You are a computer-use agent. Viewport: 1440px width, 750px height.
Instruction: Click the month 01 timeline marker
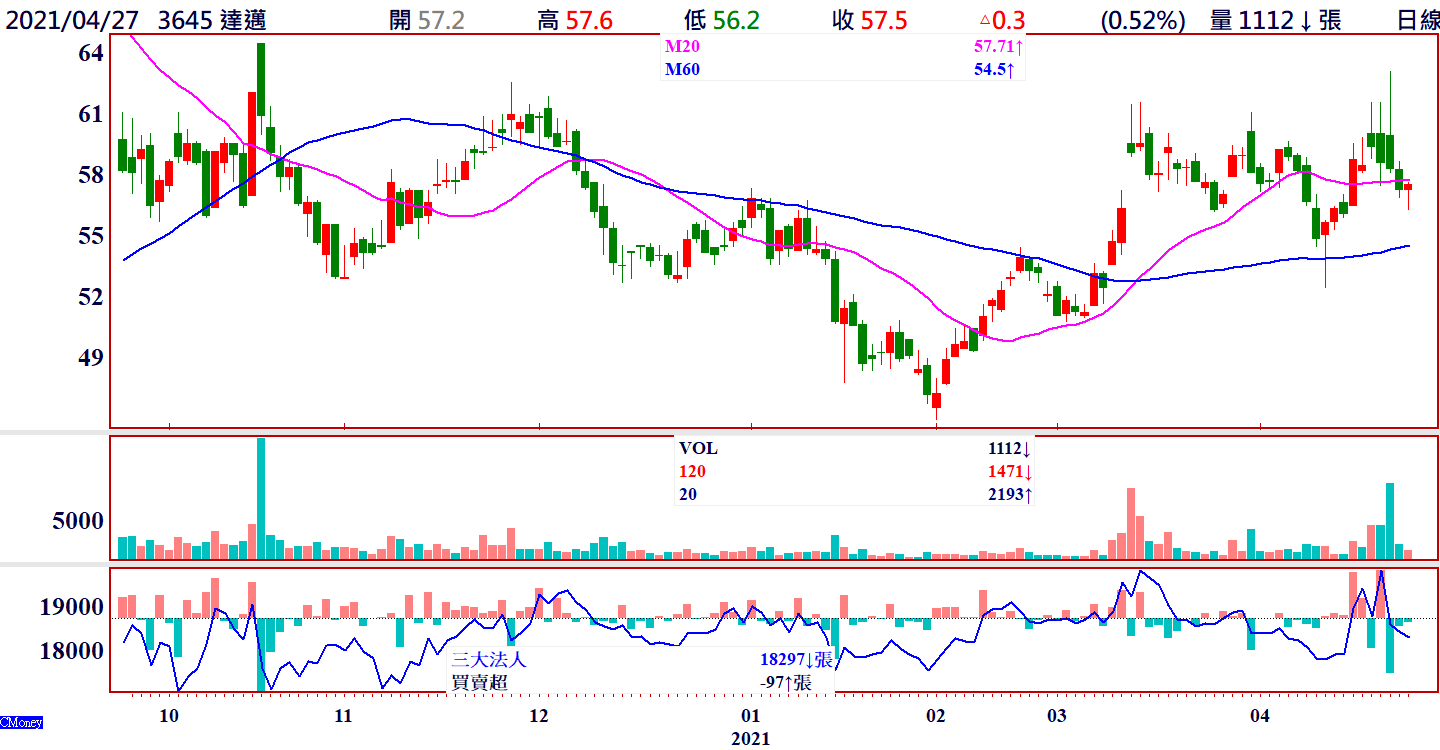(750, 716)
